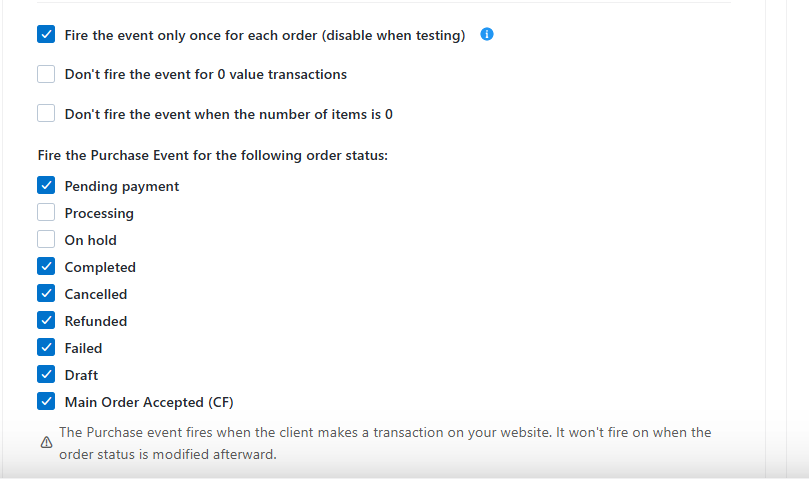Click the warning triangle icon near the note
809x481 pixels.
click(x=46, y=443)
